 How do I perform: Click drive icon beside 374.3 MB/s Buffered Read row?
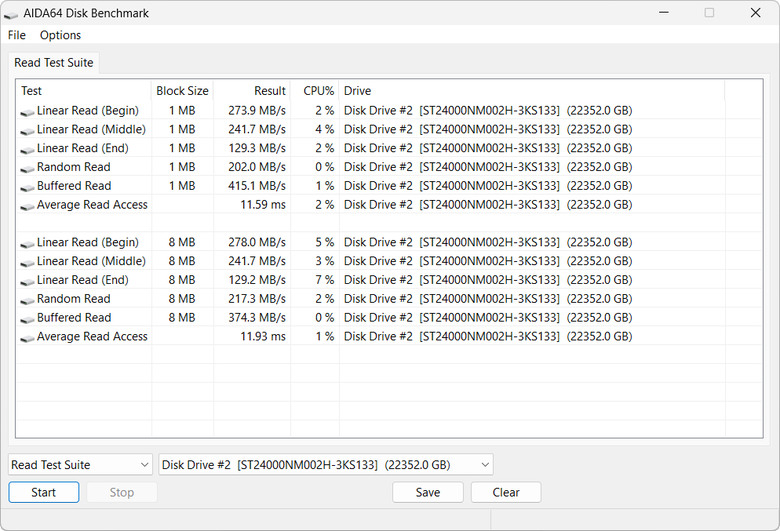point(27,320)
